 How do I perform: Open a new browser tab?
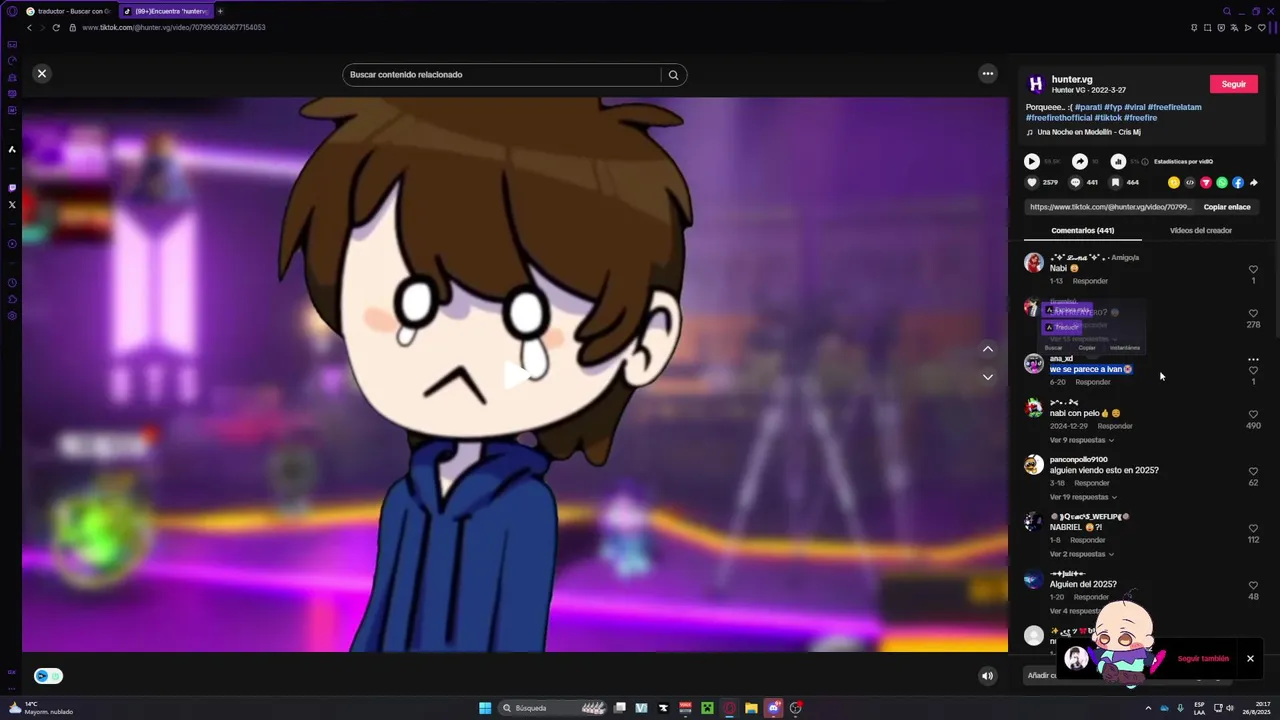tap(220, 11)
